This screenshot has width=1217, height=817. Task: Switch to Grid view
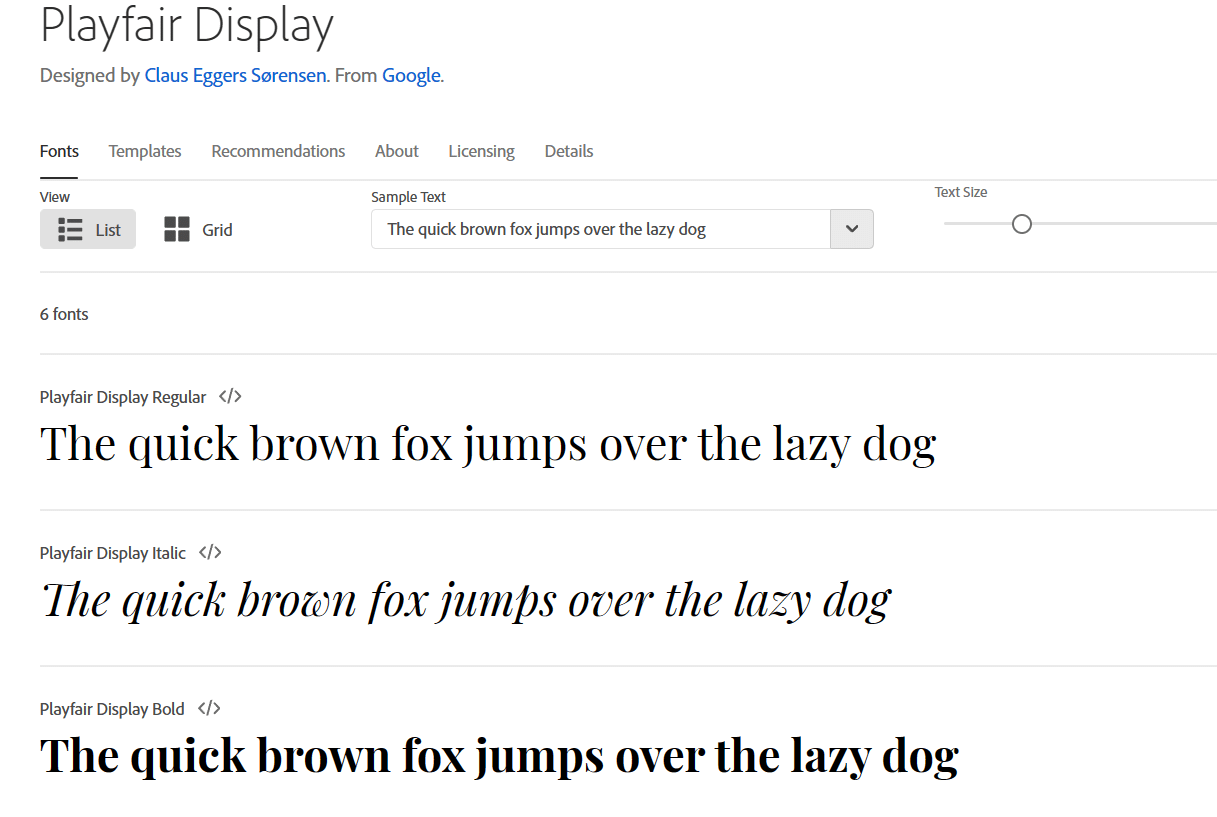198,230
